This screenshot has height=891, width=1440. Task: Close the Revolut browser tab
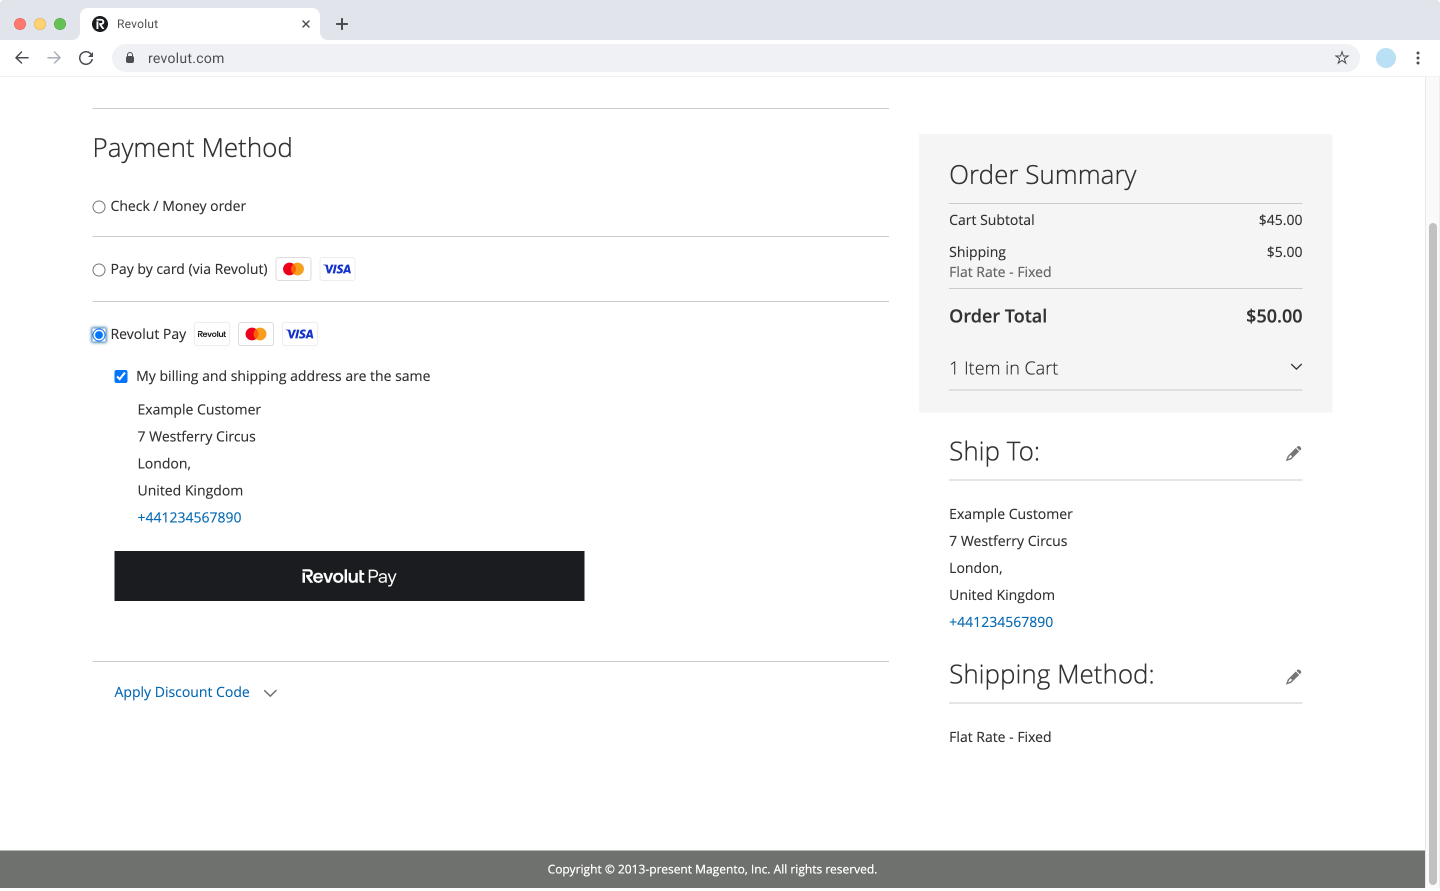tap(306, 24)
